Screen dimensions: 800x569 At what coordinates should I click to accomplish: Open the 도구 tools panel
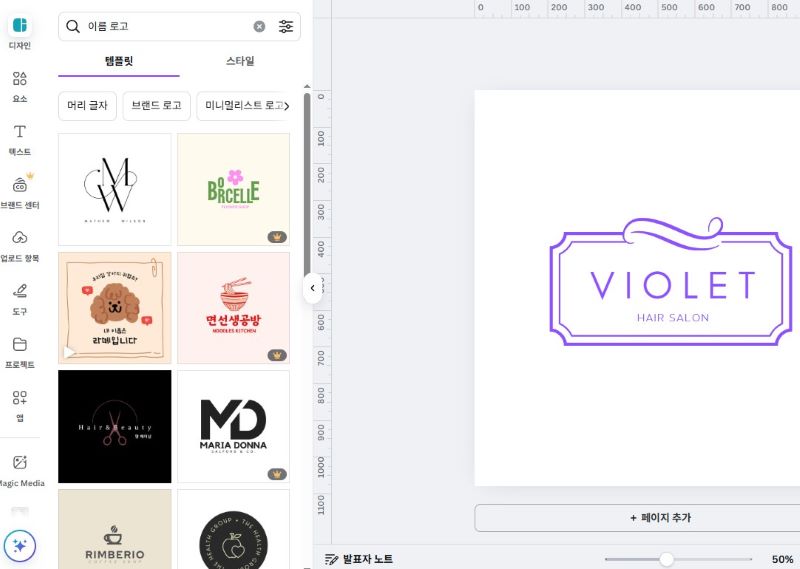(x=20, y=299)
